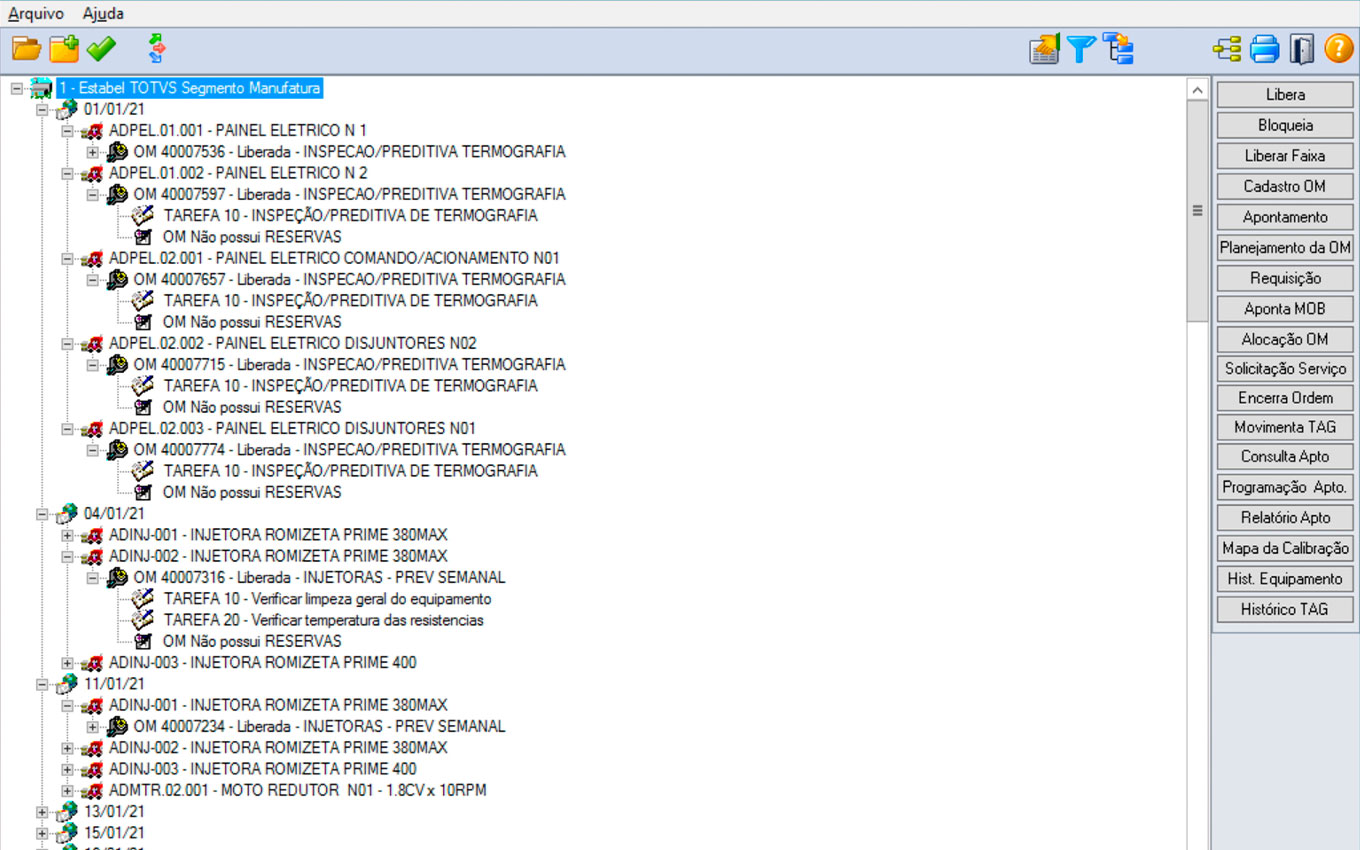Click the open folder toolbar icon

[26, 48]
